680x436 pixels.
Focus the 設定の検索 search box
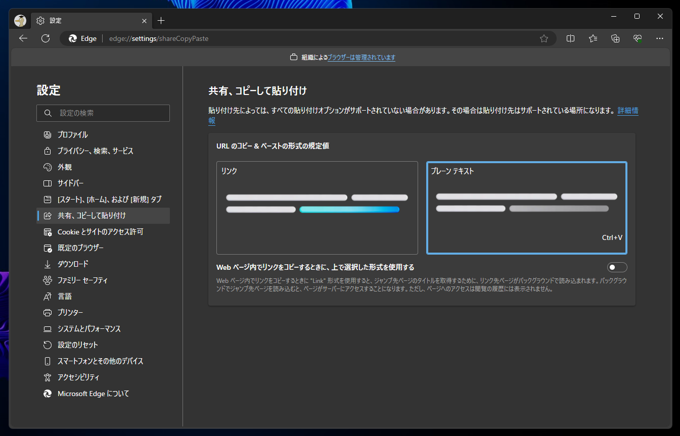coord(103,113)
